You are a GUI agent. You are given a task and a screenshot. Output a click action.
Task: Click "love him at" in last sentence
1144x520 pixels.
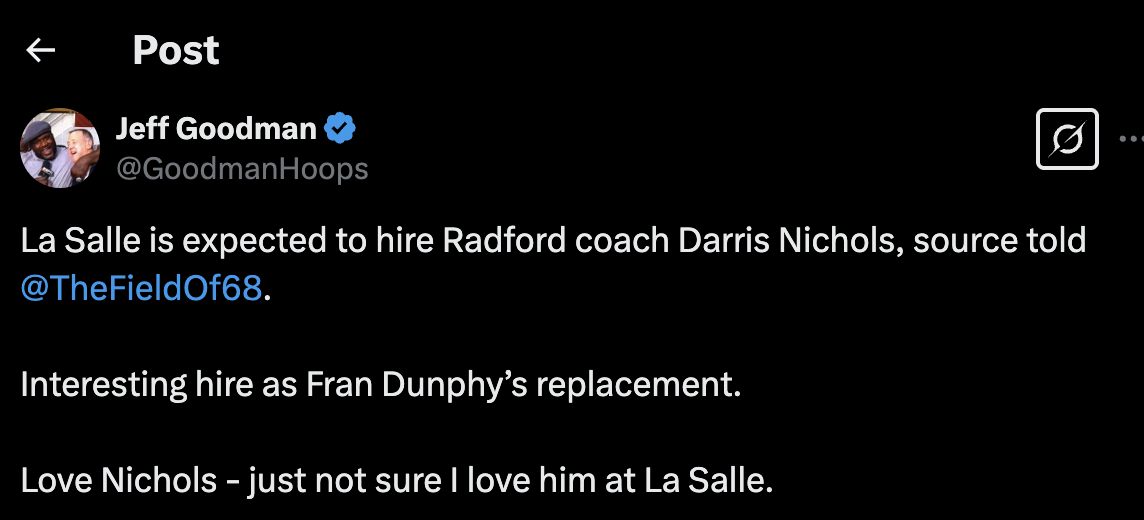pyautogui.click(x=537, y=481)
